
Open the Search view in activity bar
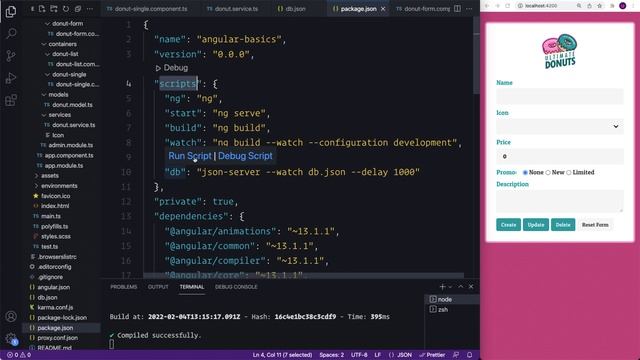click(11, 33)
